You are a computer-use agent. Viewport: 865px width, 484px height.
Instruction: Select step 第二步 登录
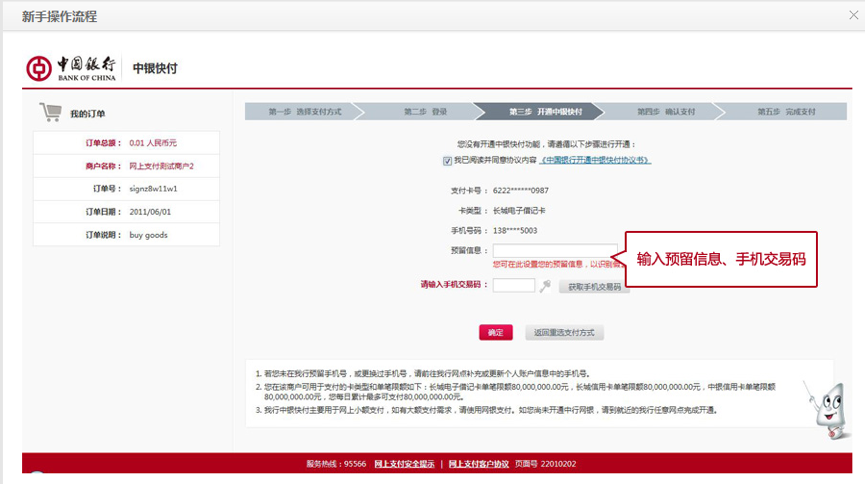click(x=425, y=111)
